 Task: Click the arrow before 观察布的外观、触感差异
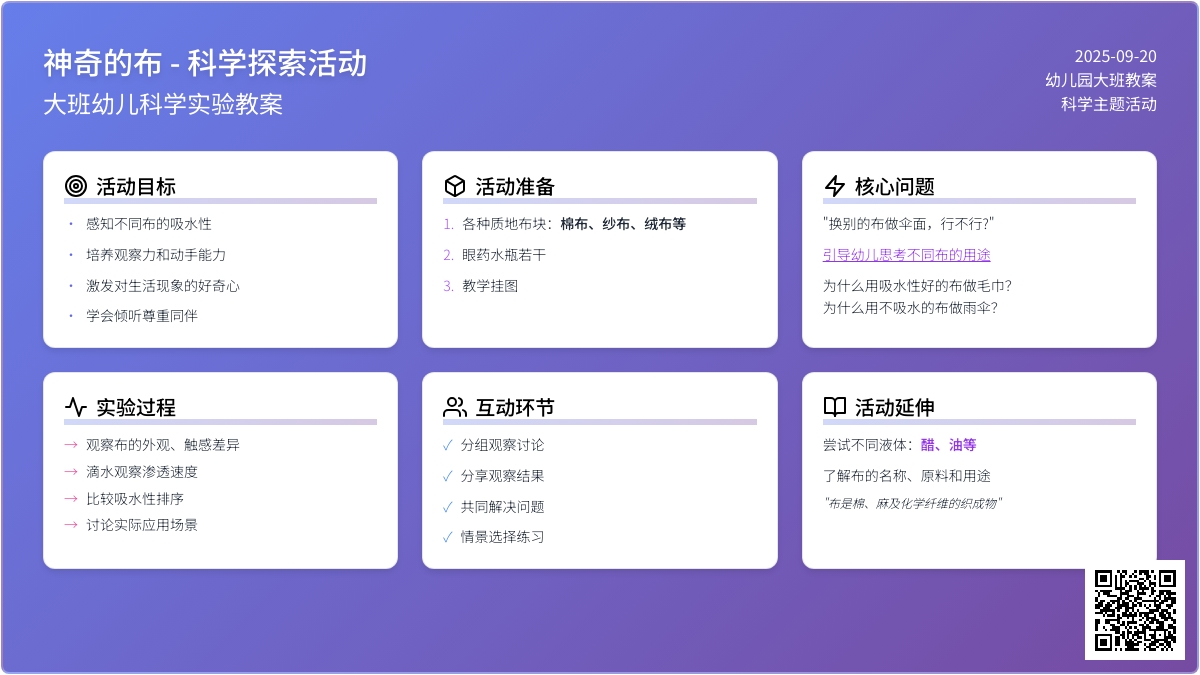point(71,445)
